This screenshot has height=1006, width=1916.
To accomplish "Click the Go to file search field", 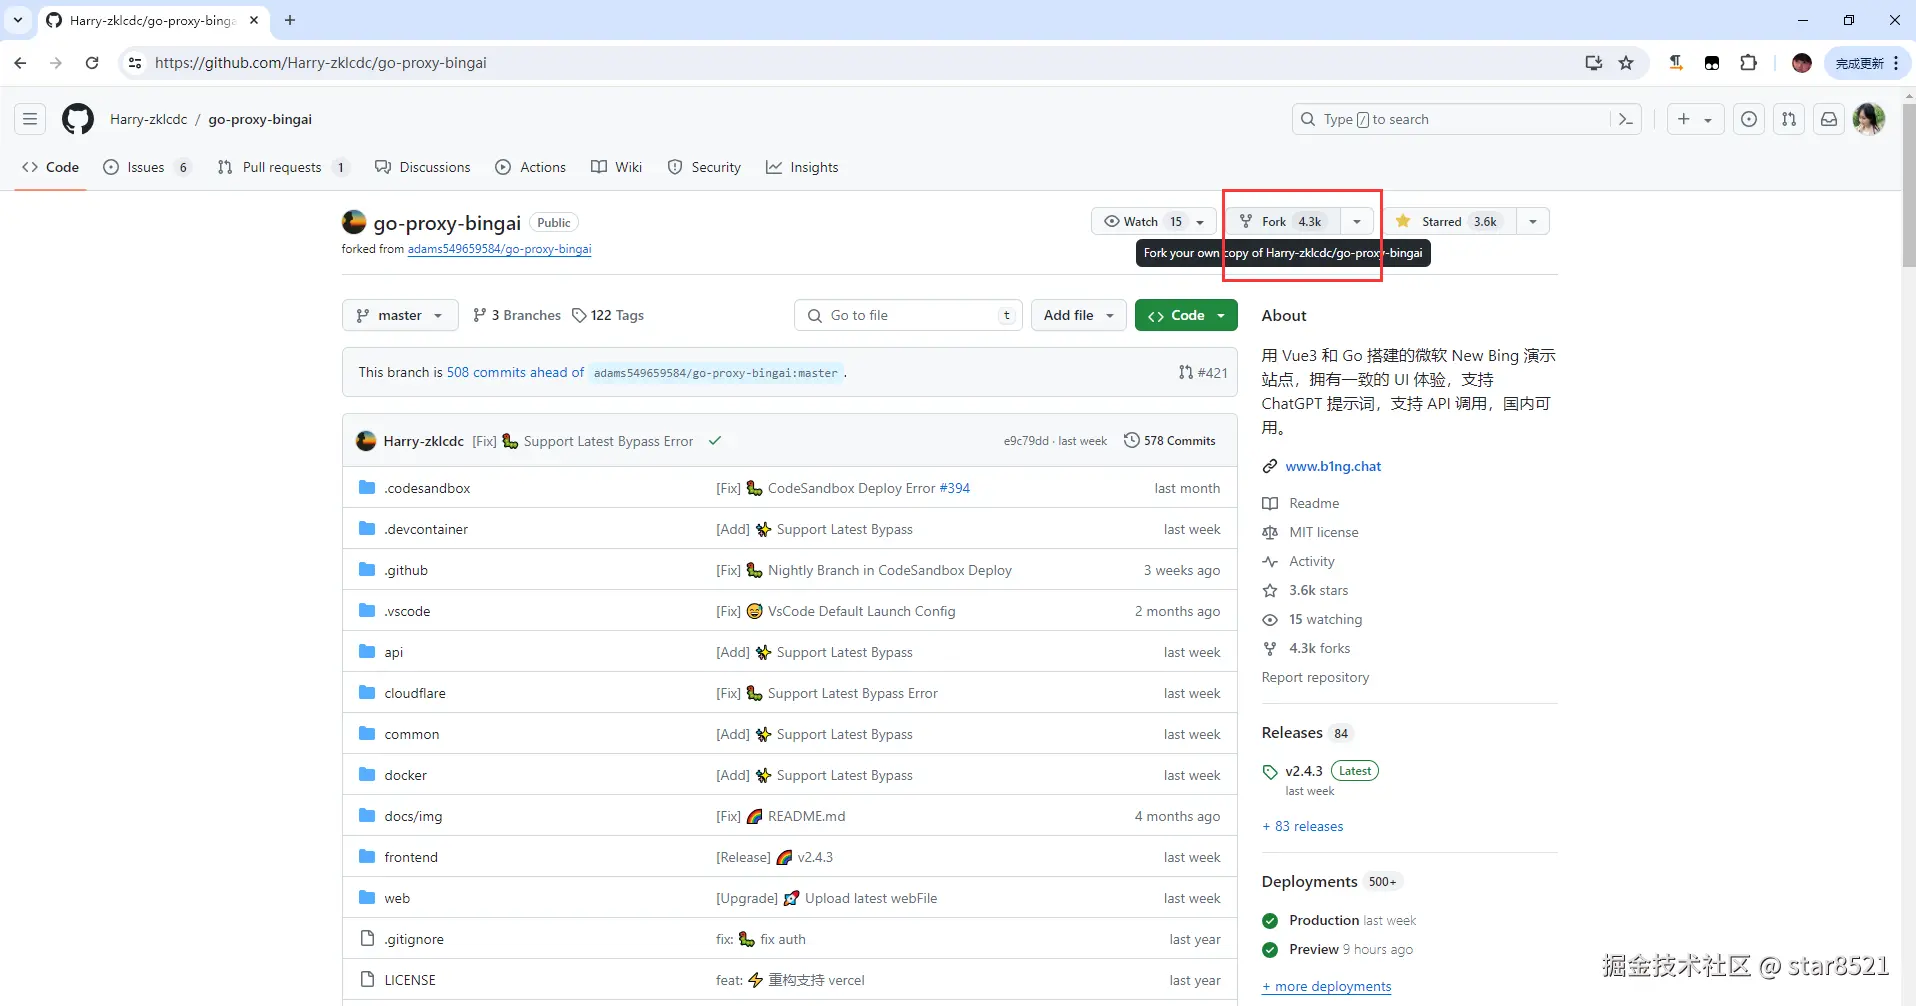I will 908,315.
